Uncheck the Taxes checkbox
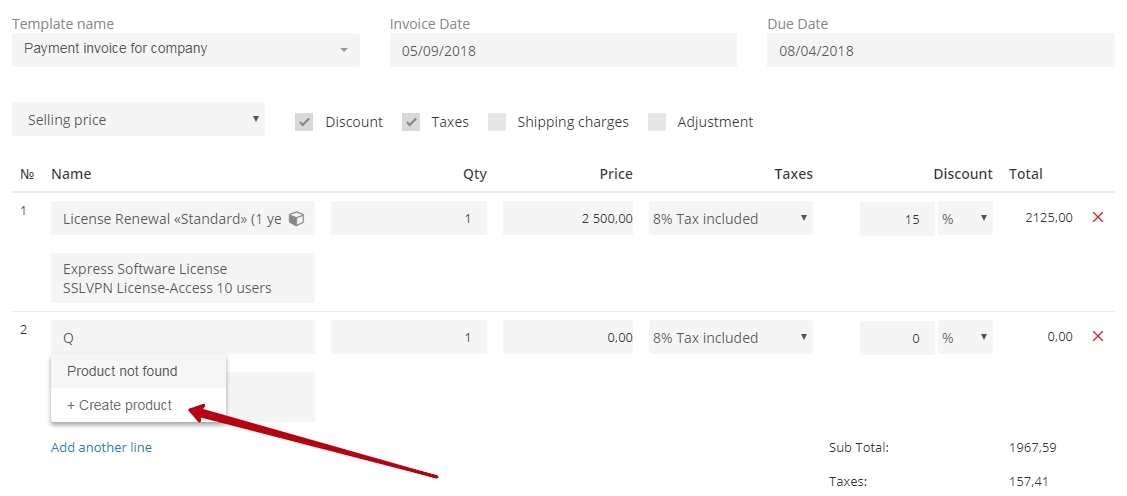The width and height of the screenshot is (1127, 496). click(411, 122)
